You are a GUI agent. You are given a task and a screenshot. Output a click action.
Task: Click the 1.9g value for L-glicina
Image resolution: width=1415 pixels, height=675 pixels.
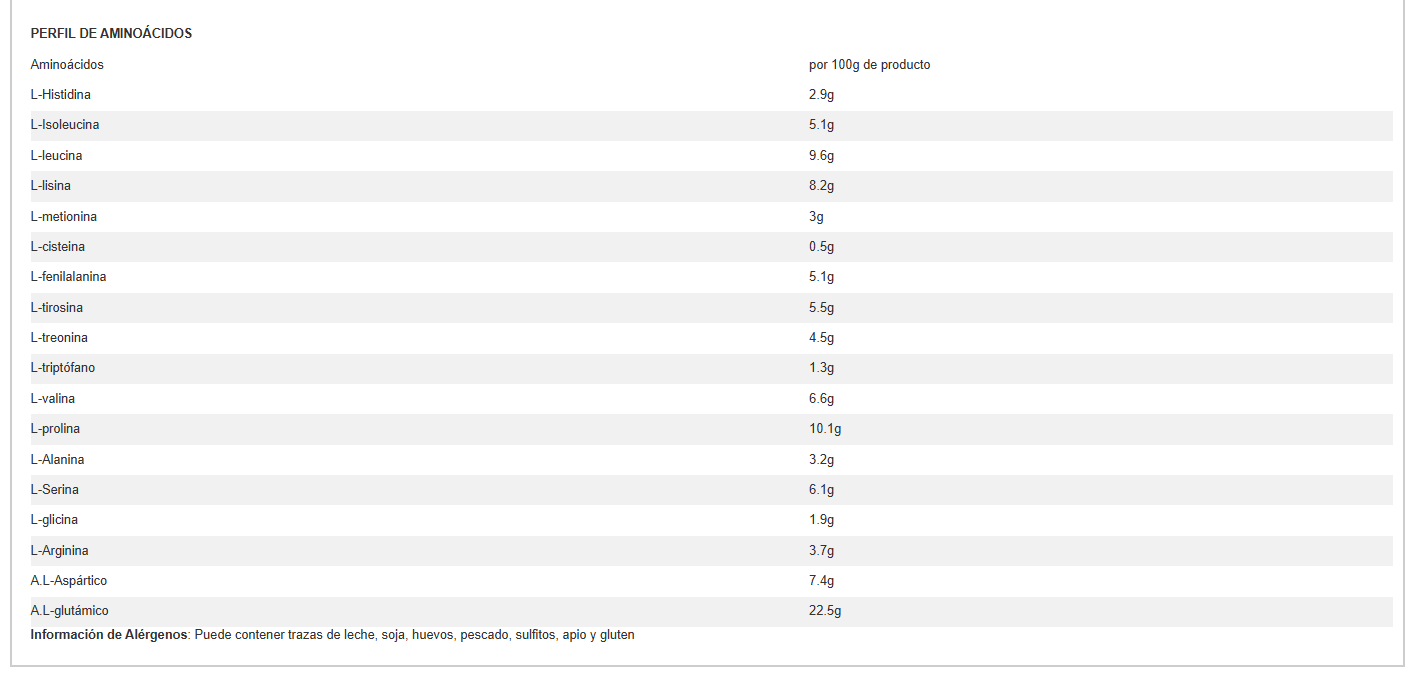pos(821,520)
